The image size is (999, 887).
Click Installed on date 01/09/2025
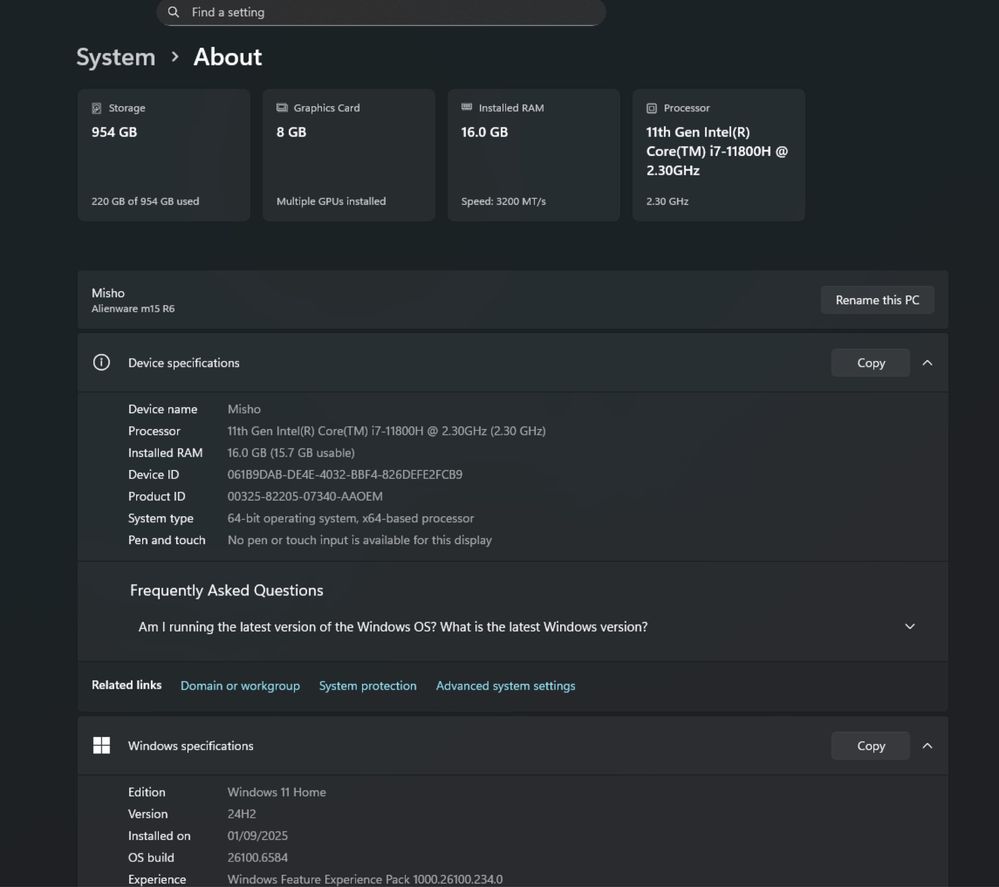click(x=257, y=835)
